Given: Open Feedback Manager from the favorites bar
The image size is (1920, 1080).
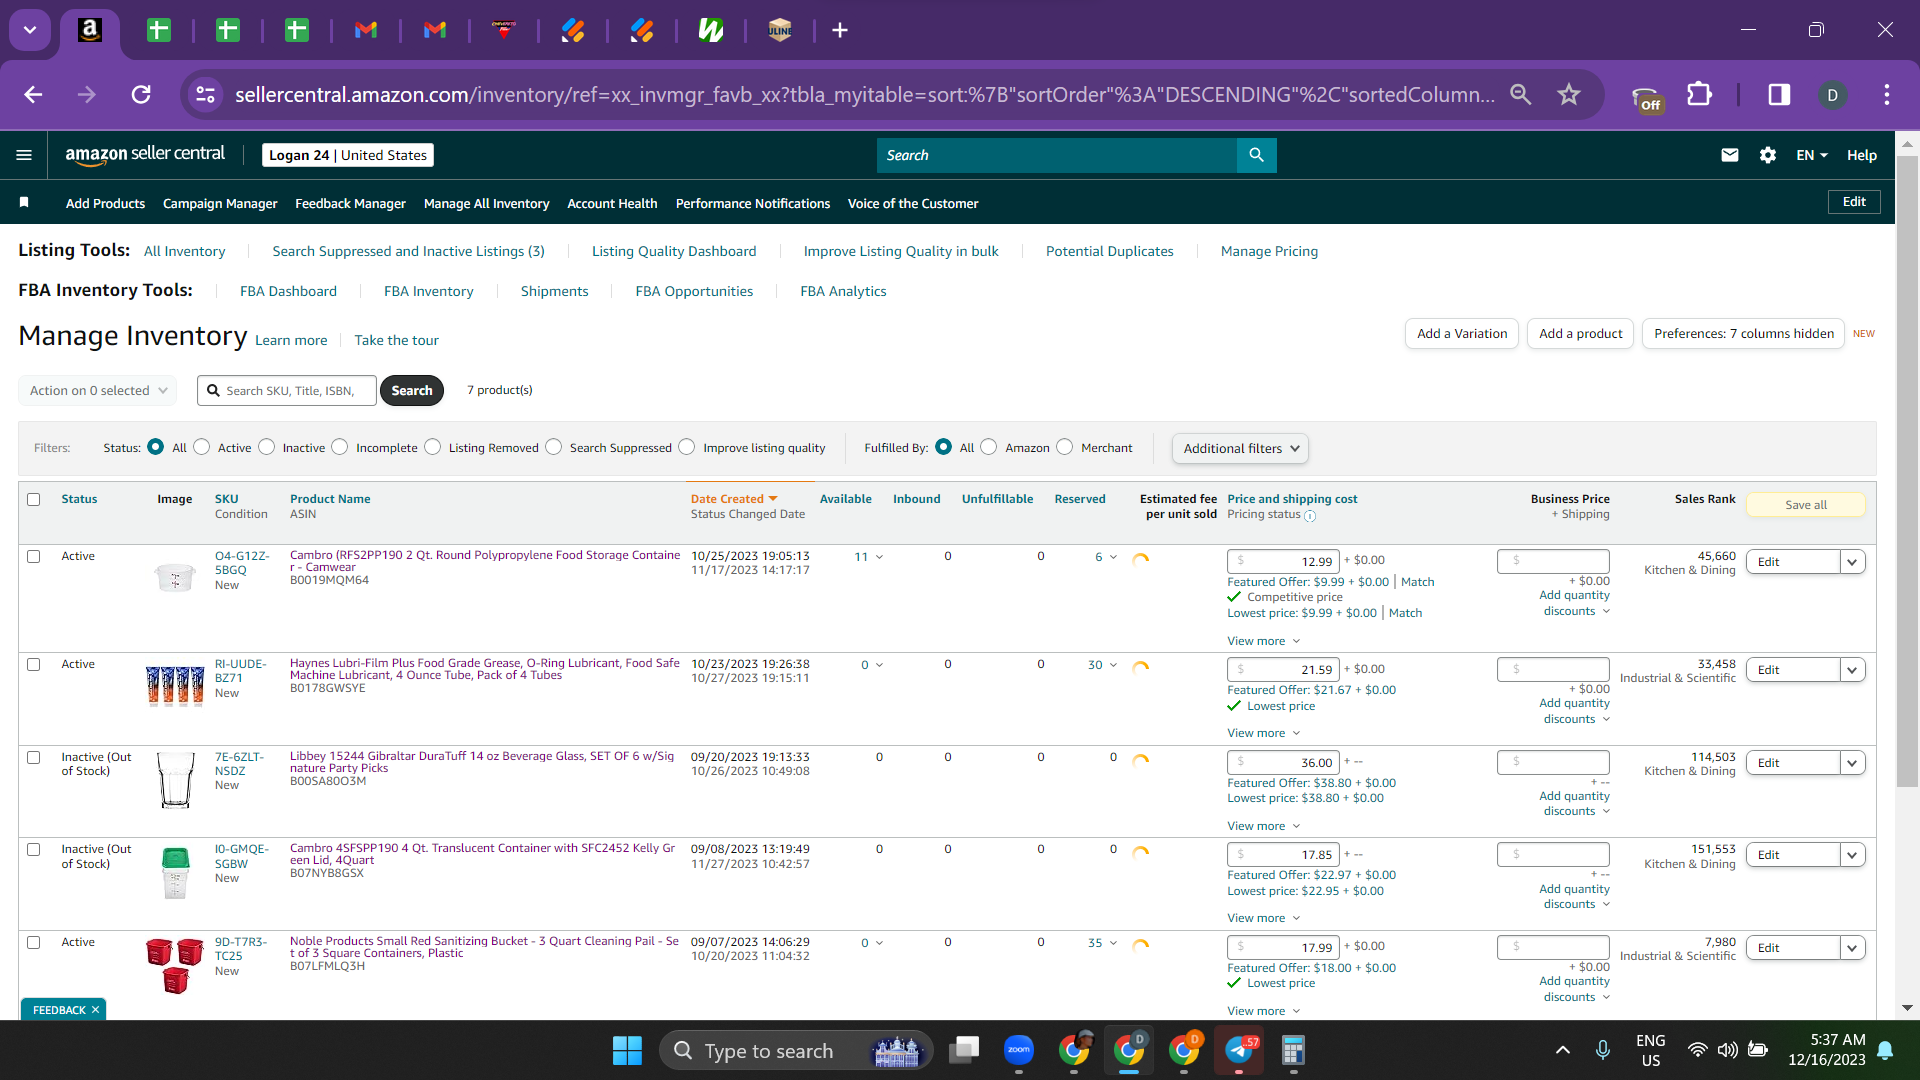Looking at the screenshot, I should 350,203.
